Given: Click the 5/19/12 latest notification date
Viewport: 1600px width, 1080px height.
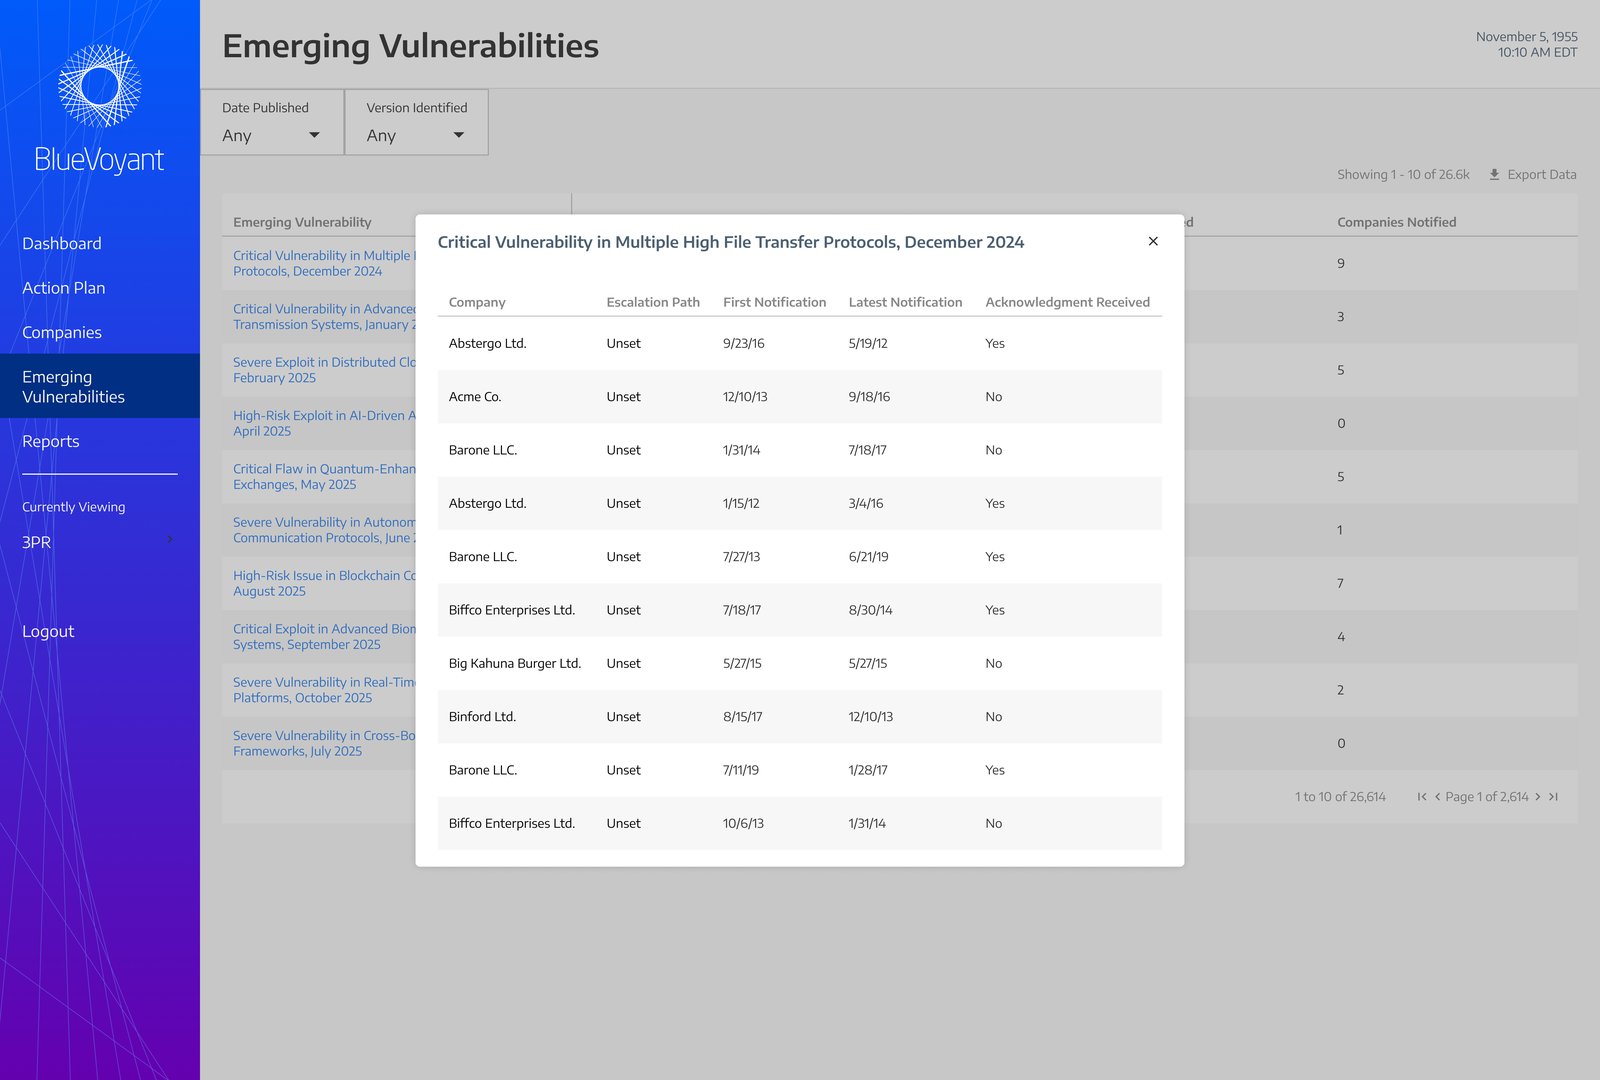Looking at the screenshot, I should pos(868,343).
